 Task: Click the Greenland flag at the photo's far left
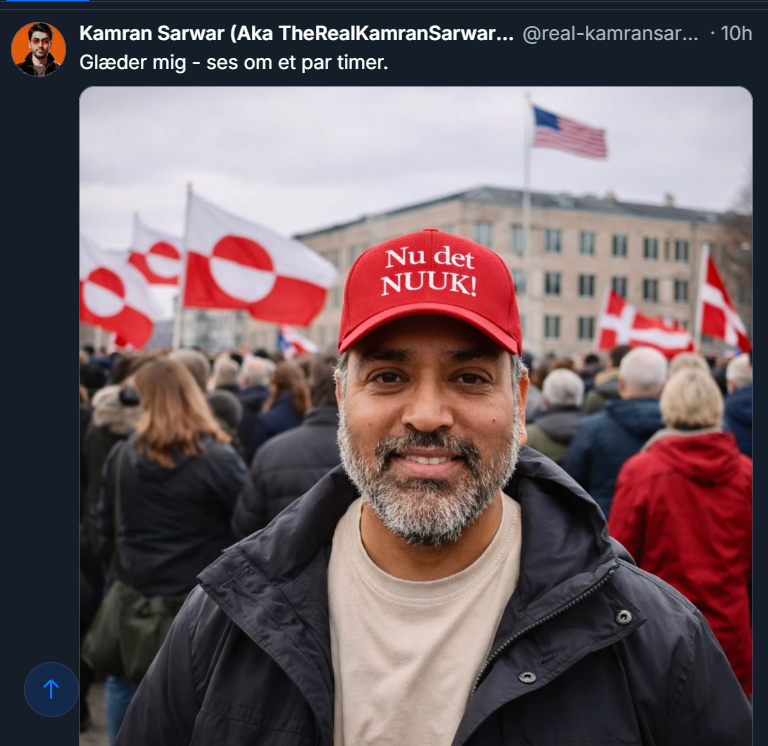(x=110, y=292)
